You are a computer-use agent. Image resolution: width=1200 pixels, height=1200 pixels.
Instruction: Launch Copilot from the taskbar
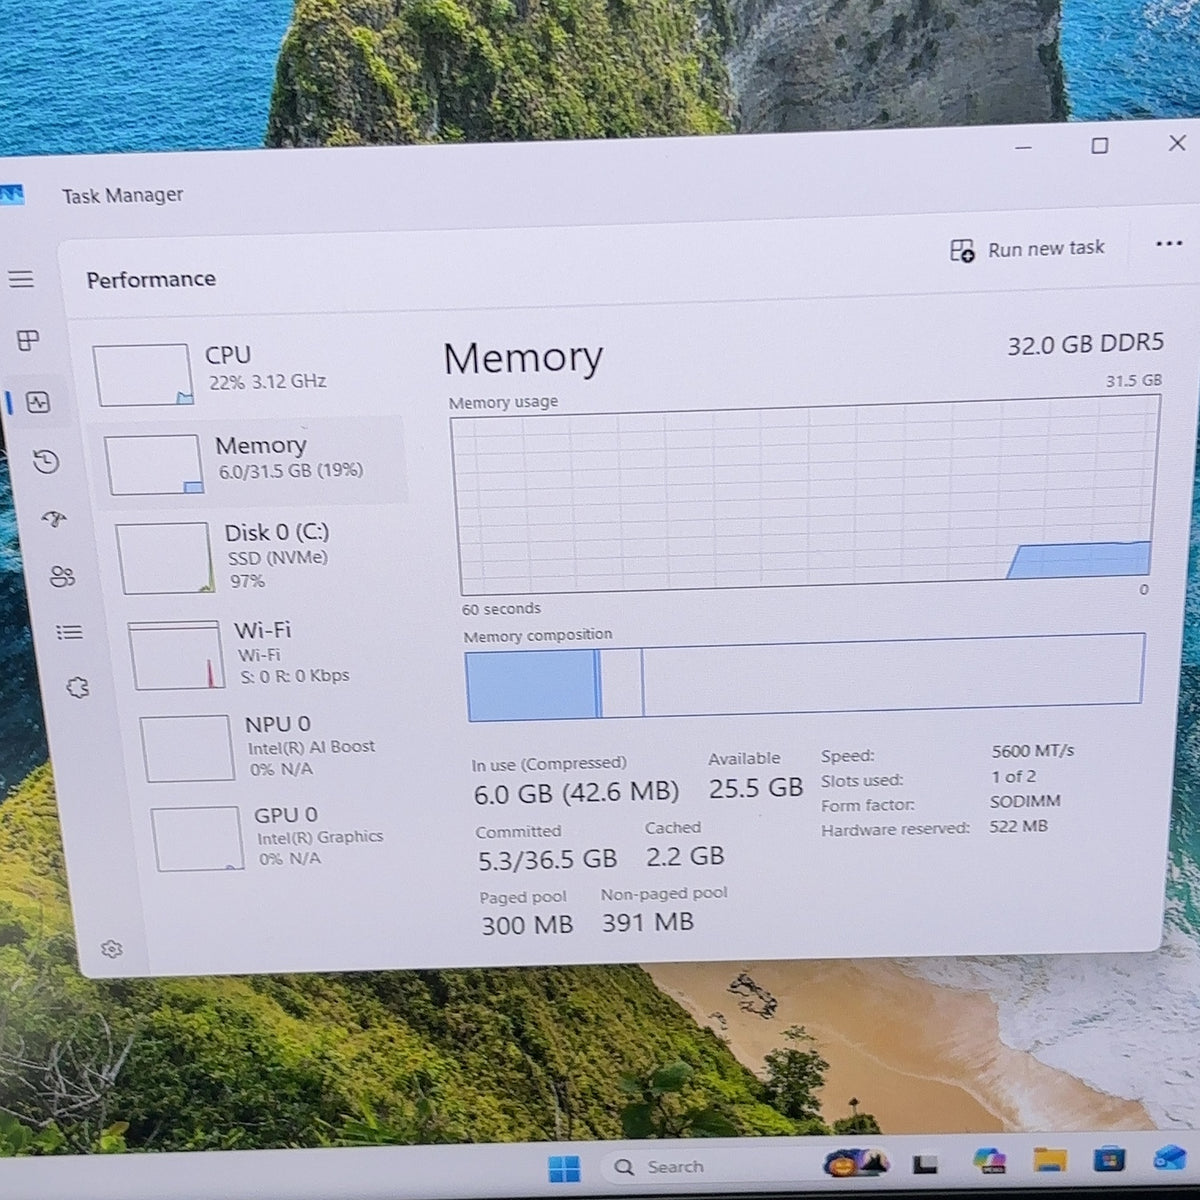tap(990, 1161)
